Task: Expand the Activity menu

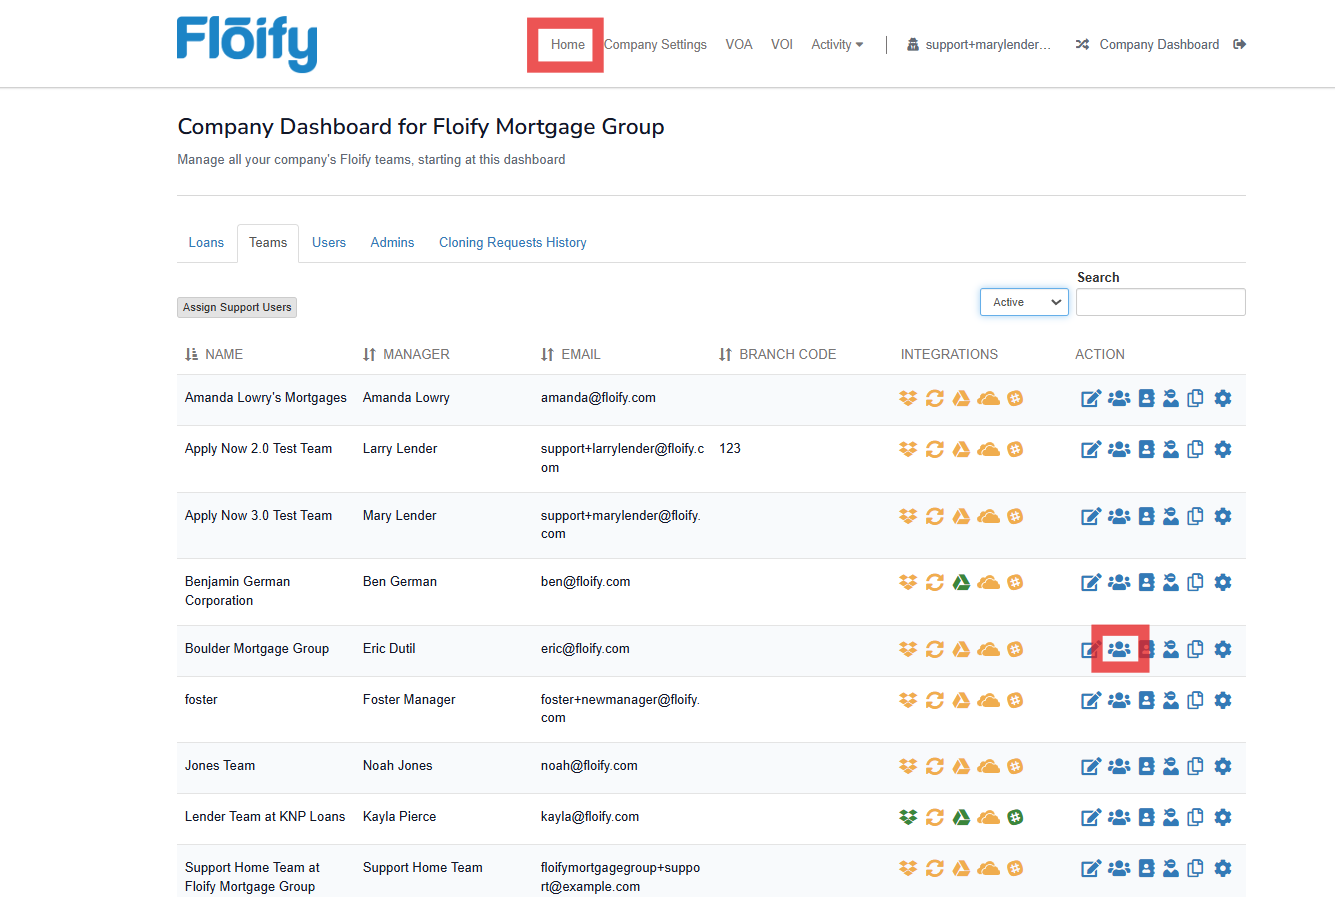Action: tap(837, 44)
